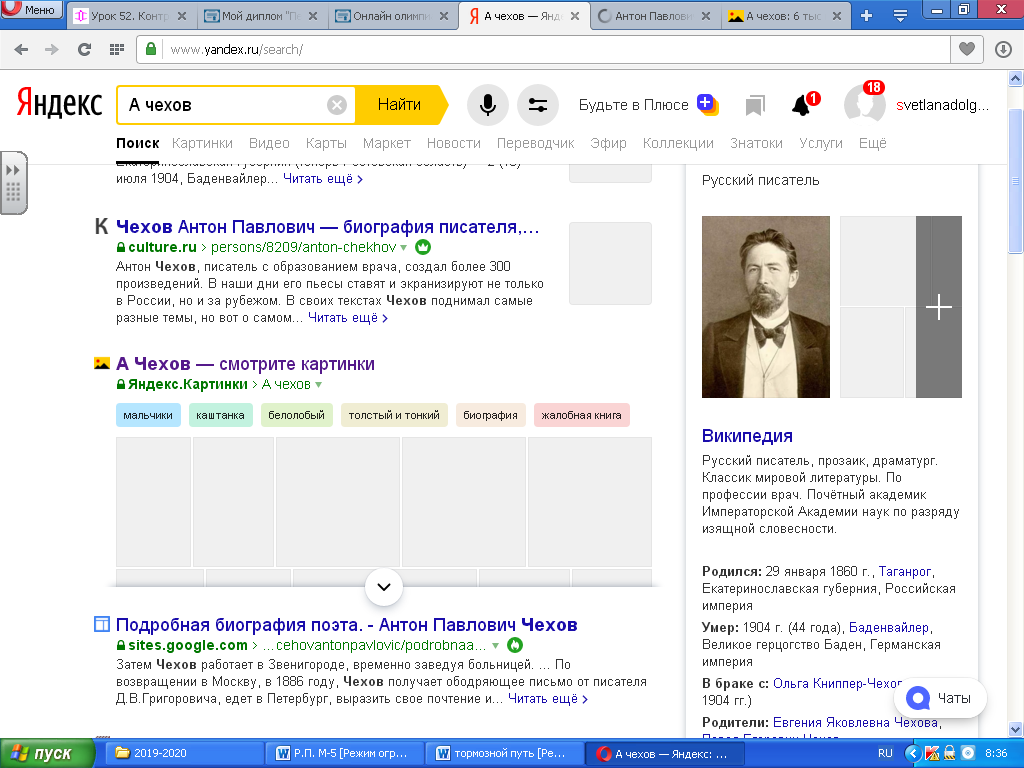Open the Speed Dial grid icon
1024x768 pixels.
[117, 50]
